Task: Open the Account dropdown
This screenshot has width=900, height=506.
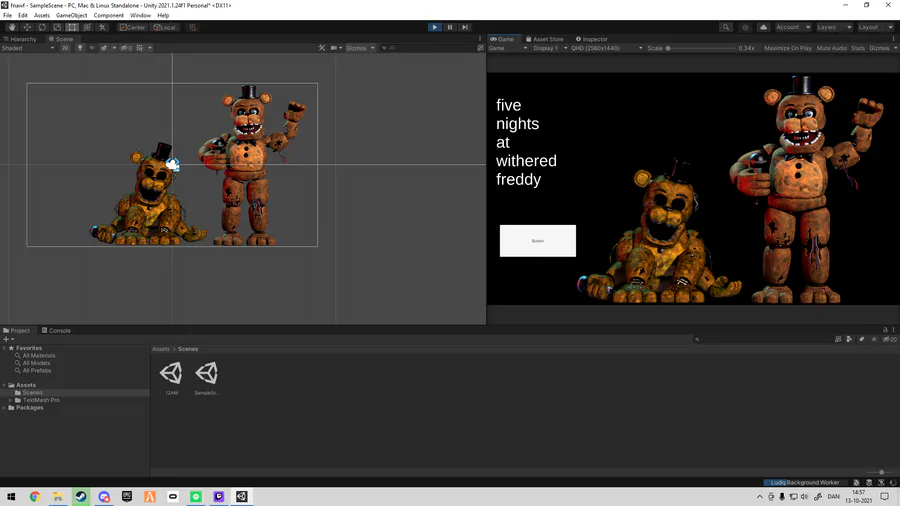Action: [x=793, y=27]
